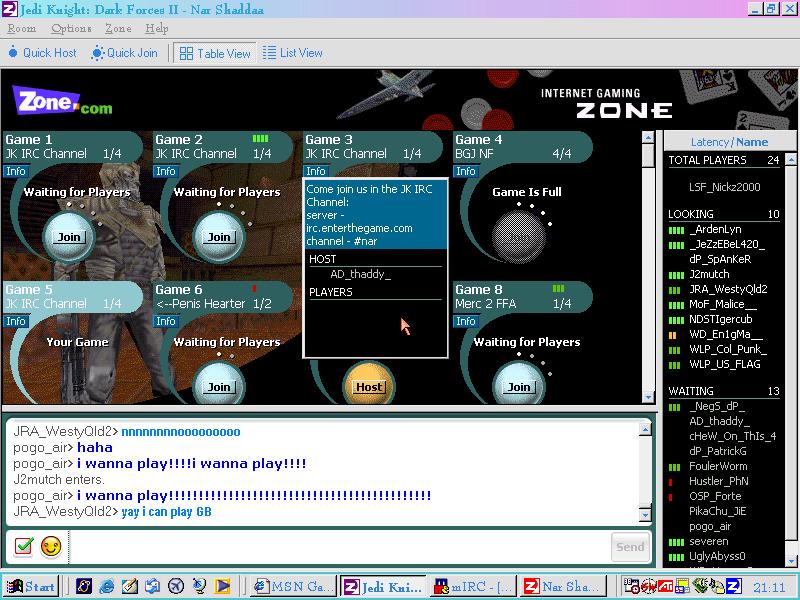Select player LSF_Nickz2000 in list

click(x=724, y=187)
